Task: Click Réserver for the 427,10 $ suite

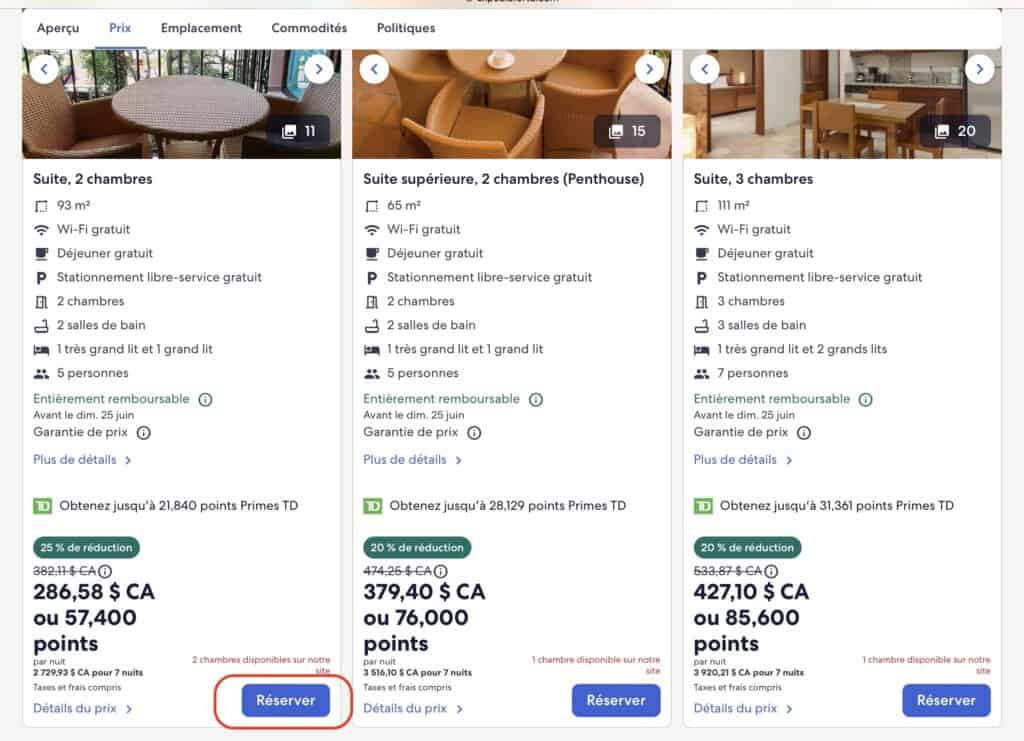Action: coord(946,701)
